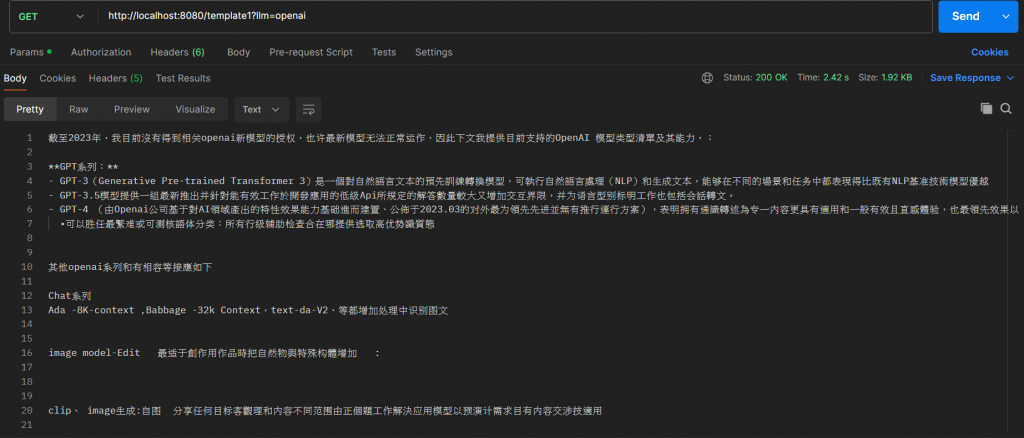Select the response Body tab
1024x438 pixels.
tap(15, 78)
